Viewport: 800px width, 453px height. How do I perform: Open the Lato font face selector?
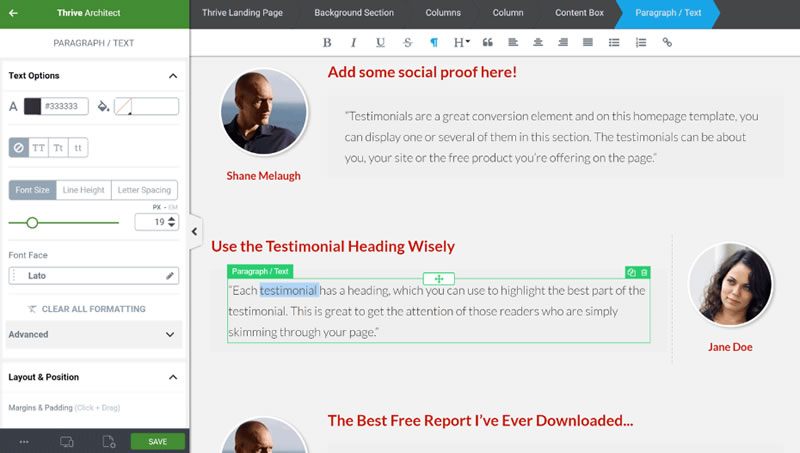(x=94, y=275)
